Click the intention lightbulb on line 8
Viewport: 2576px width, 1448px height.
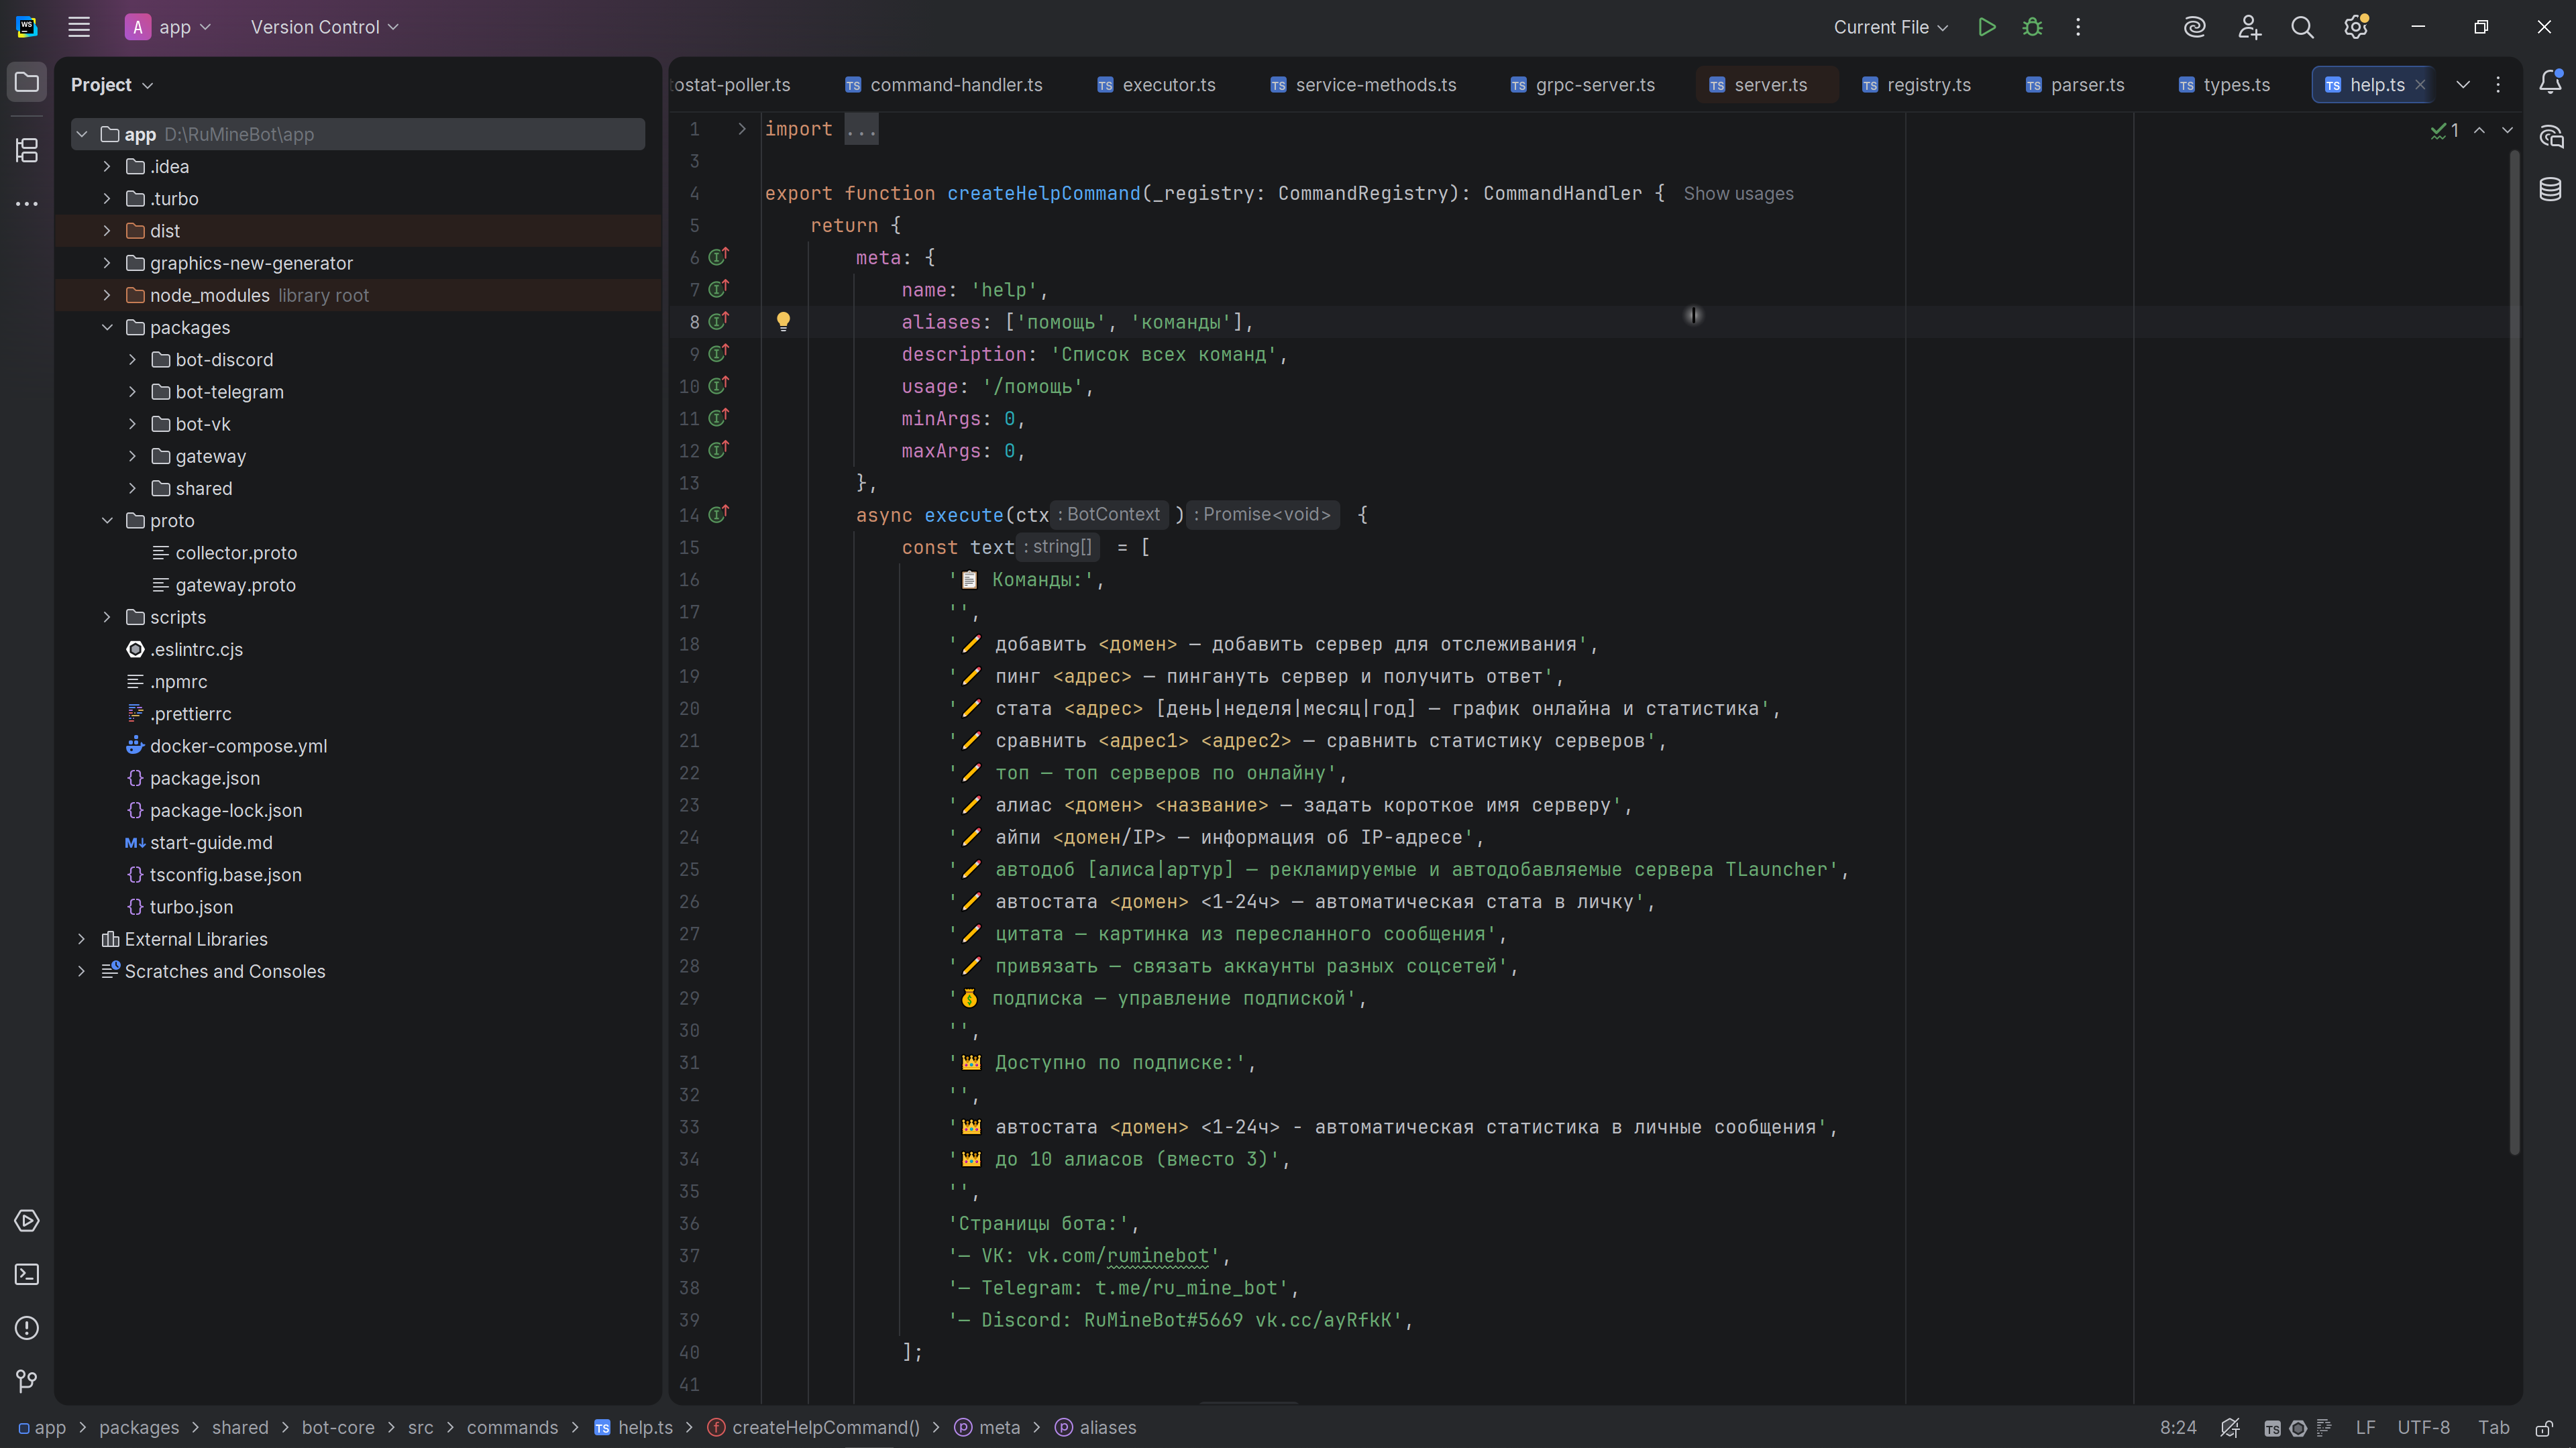point(783,321)
